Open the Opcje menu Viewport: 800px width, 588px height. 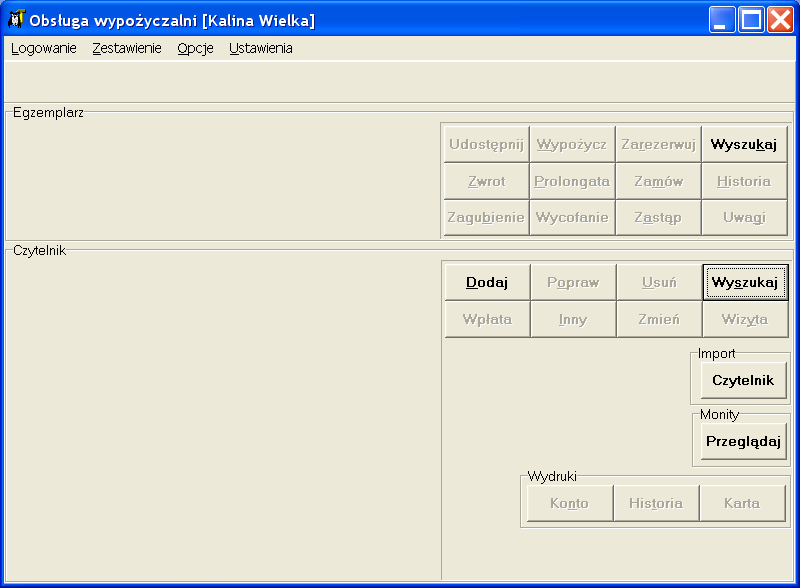[x=195, y=48]
